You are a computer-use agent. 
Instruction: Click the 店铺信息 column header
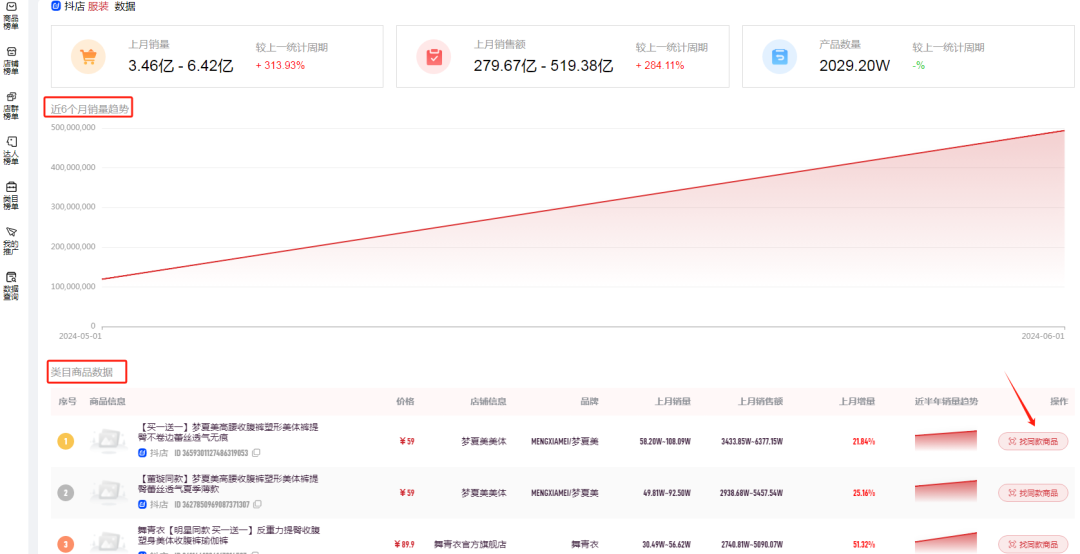(488, 401)
